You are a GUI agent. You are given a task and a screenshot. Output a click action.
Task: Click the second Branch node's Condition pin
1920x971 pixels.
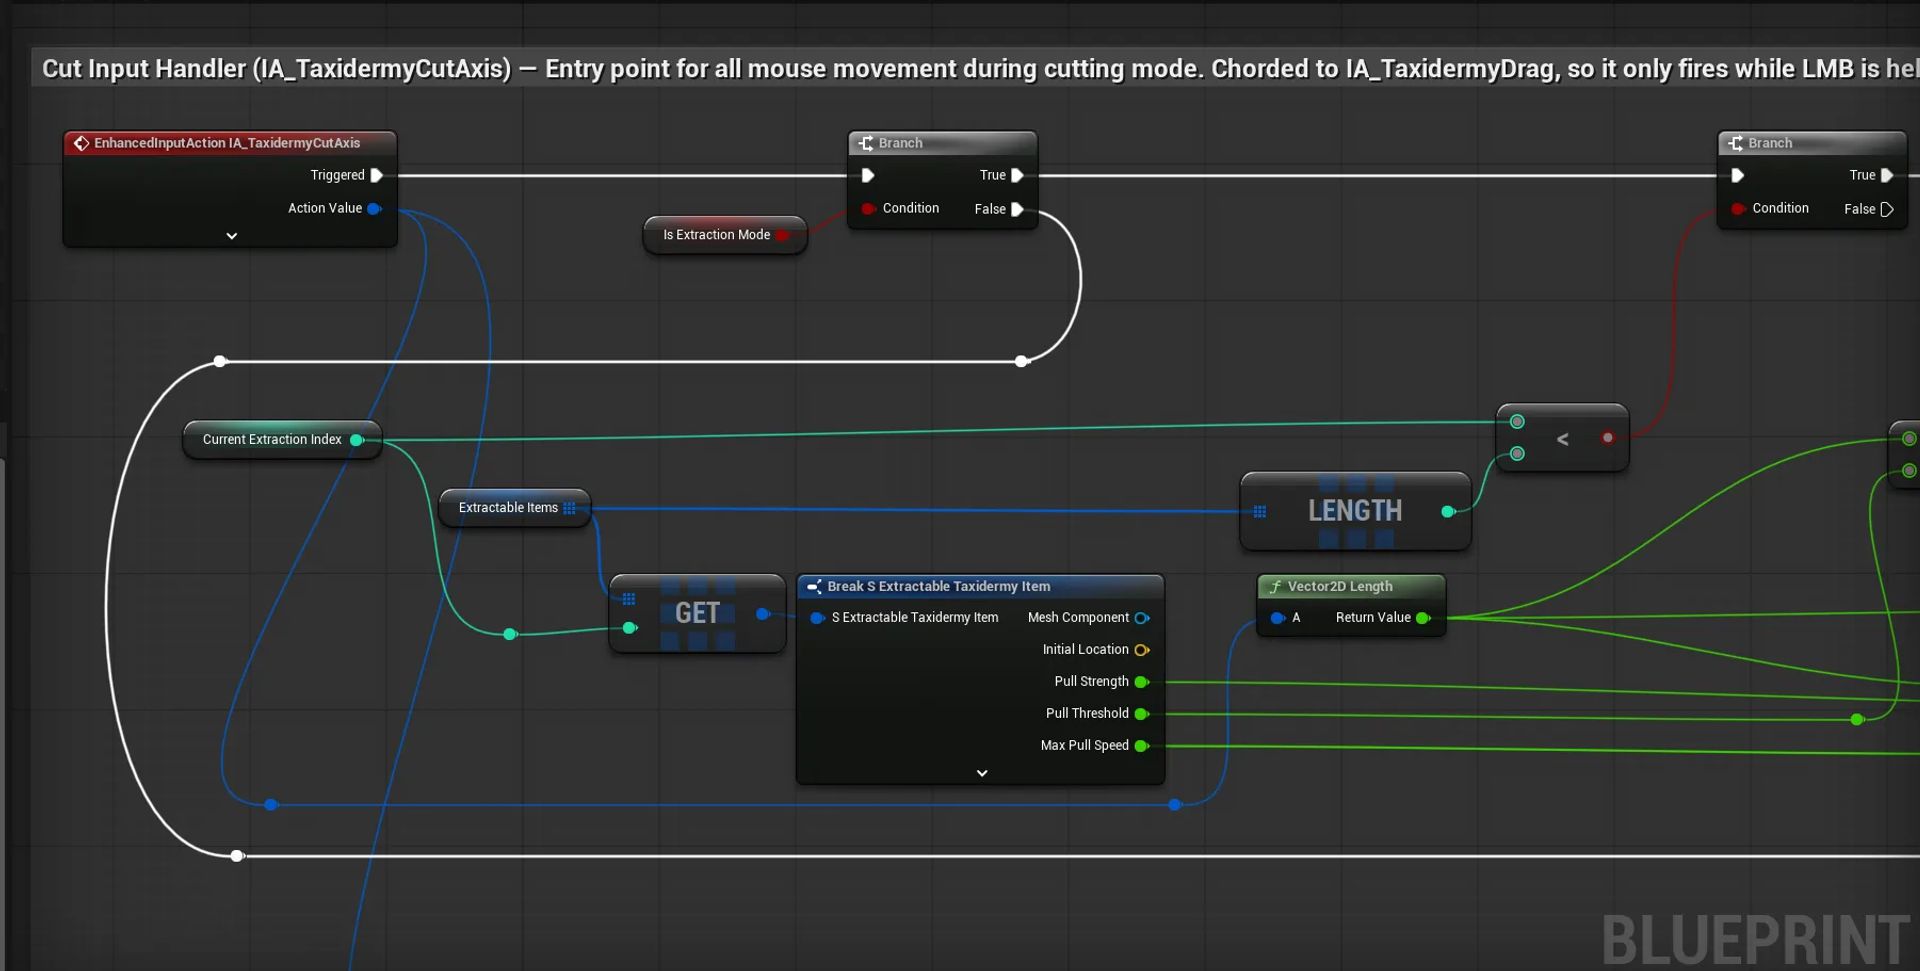coord(1738,208)
